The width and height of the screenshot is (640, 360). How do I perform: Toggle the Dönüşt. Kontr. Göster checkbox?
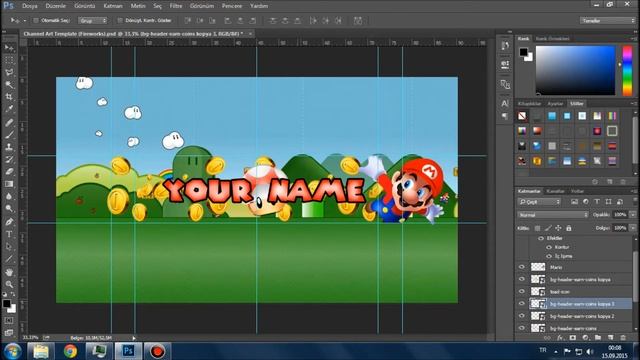click(120, 20)
